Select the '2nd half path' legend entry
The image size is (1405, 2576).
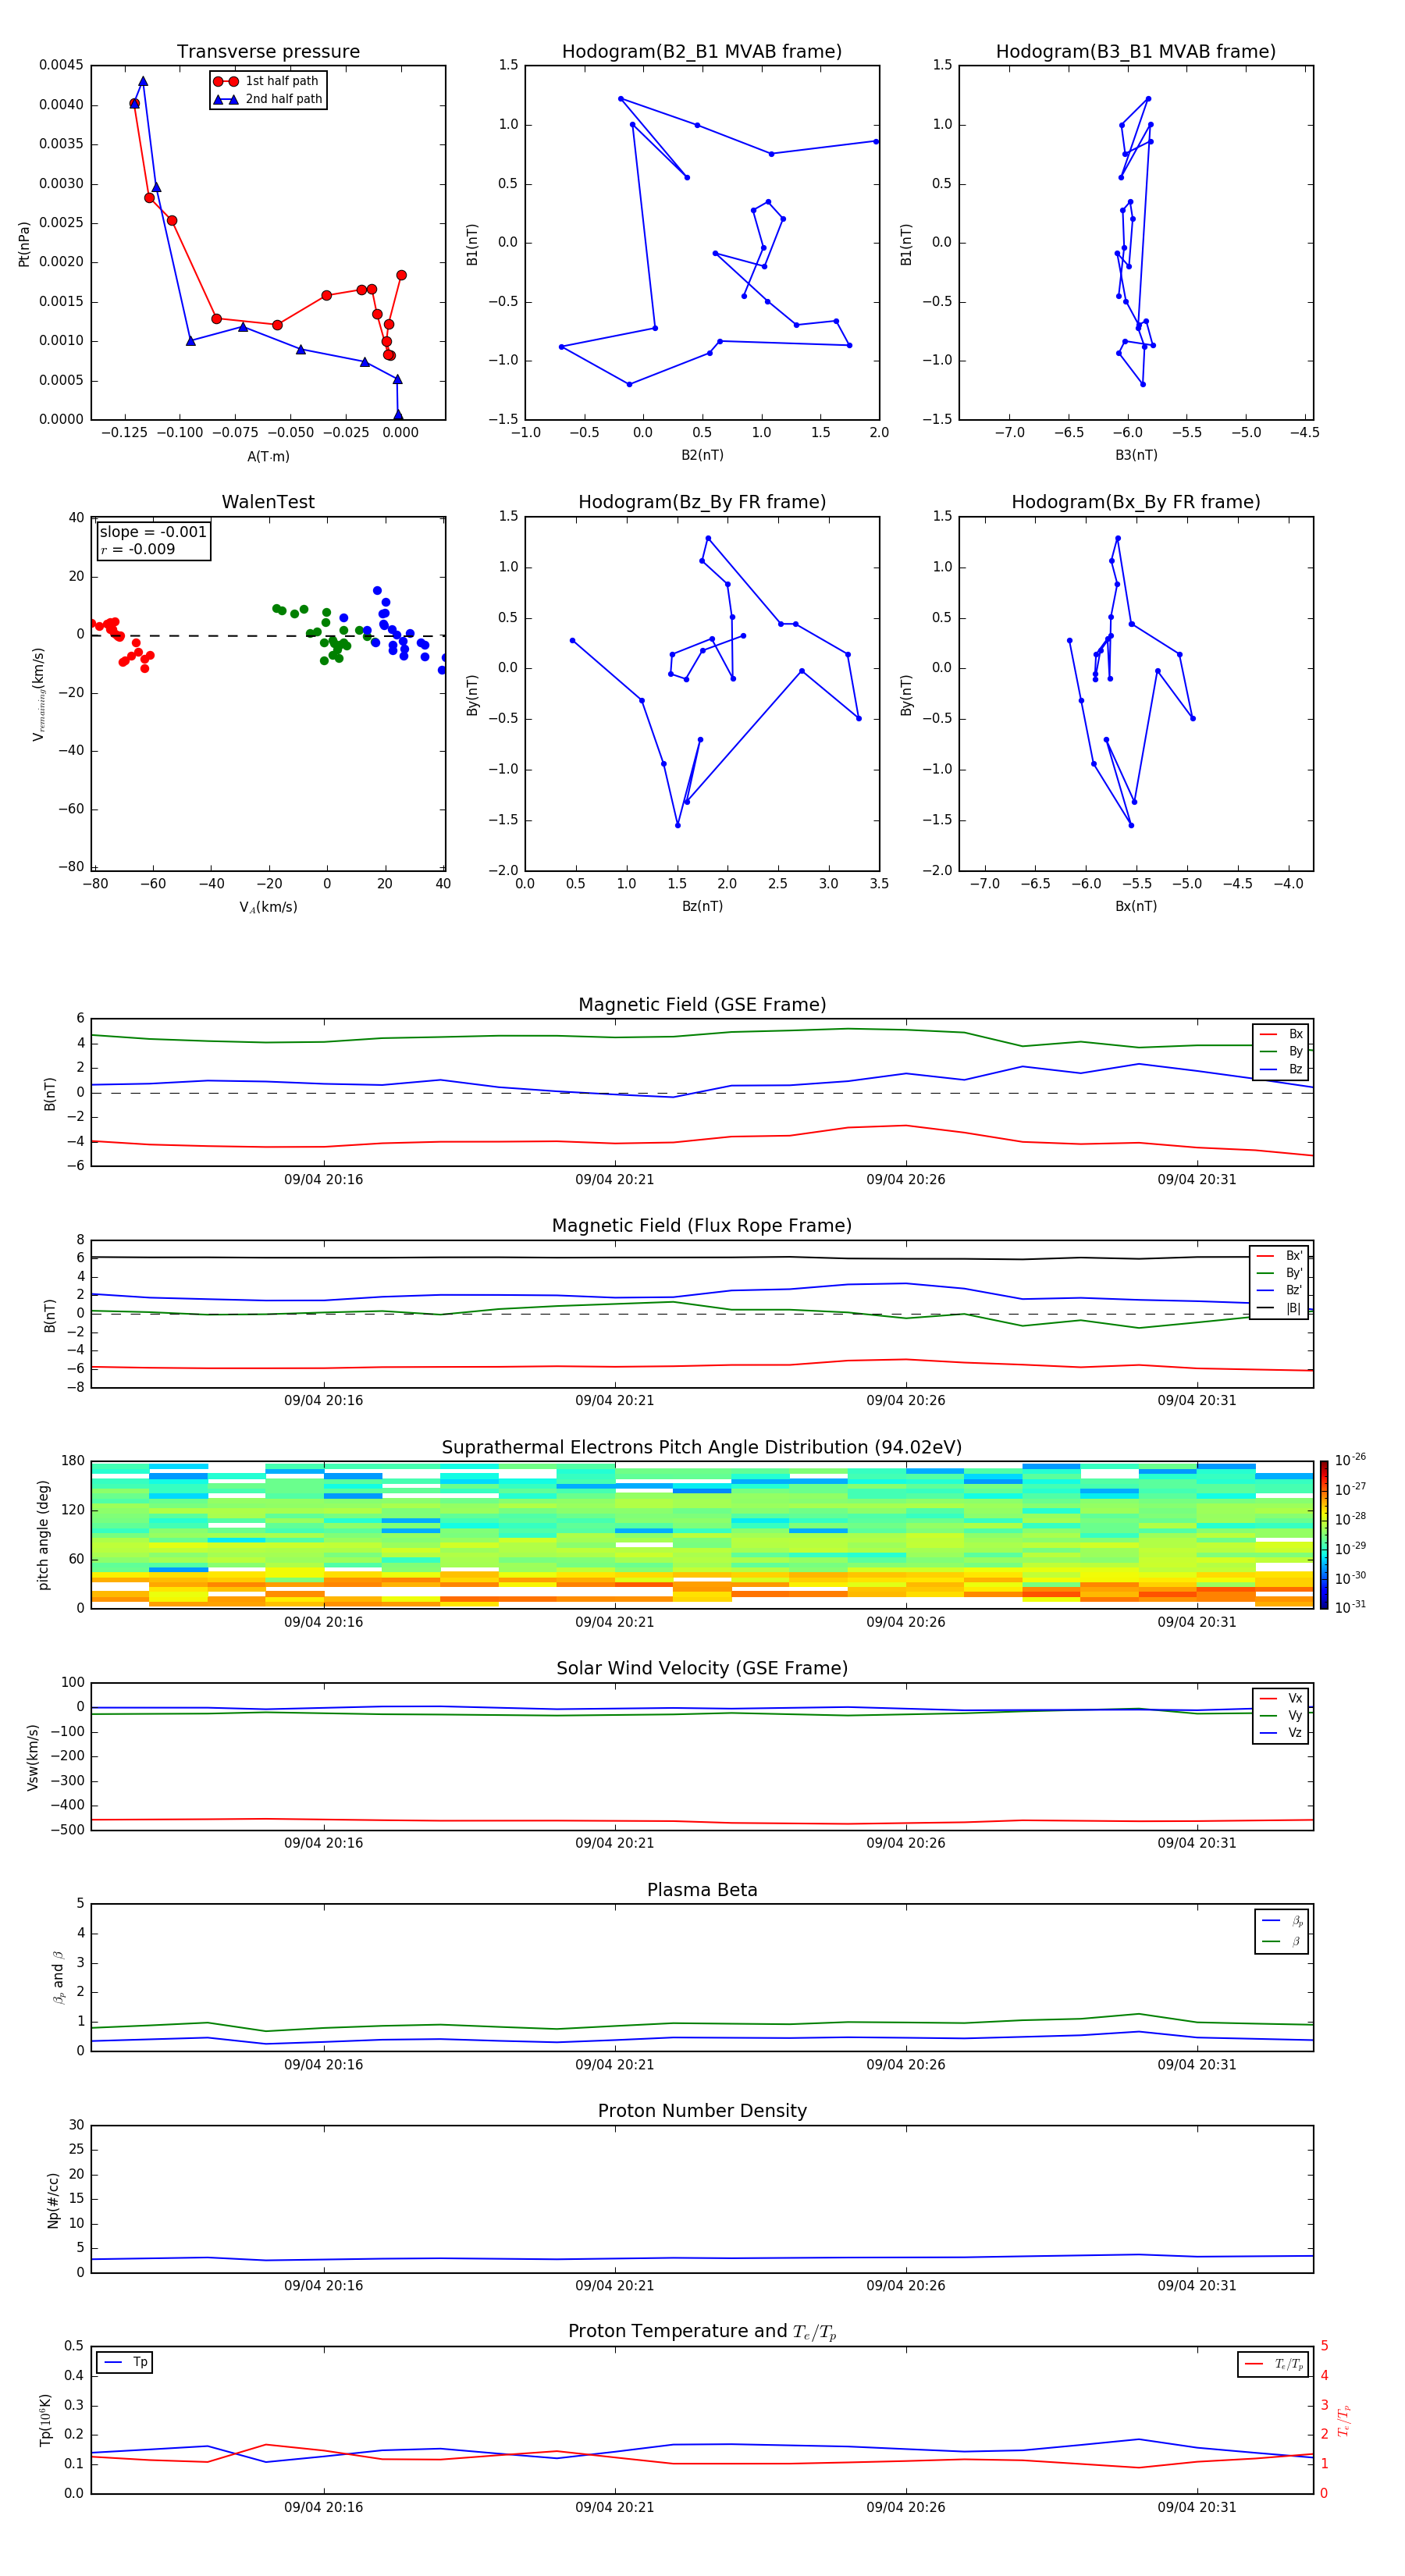pyautogui.click(x=267, y=99)
